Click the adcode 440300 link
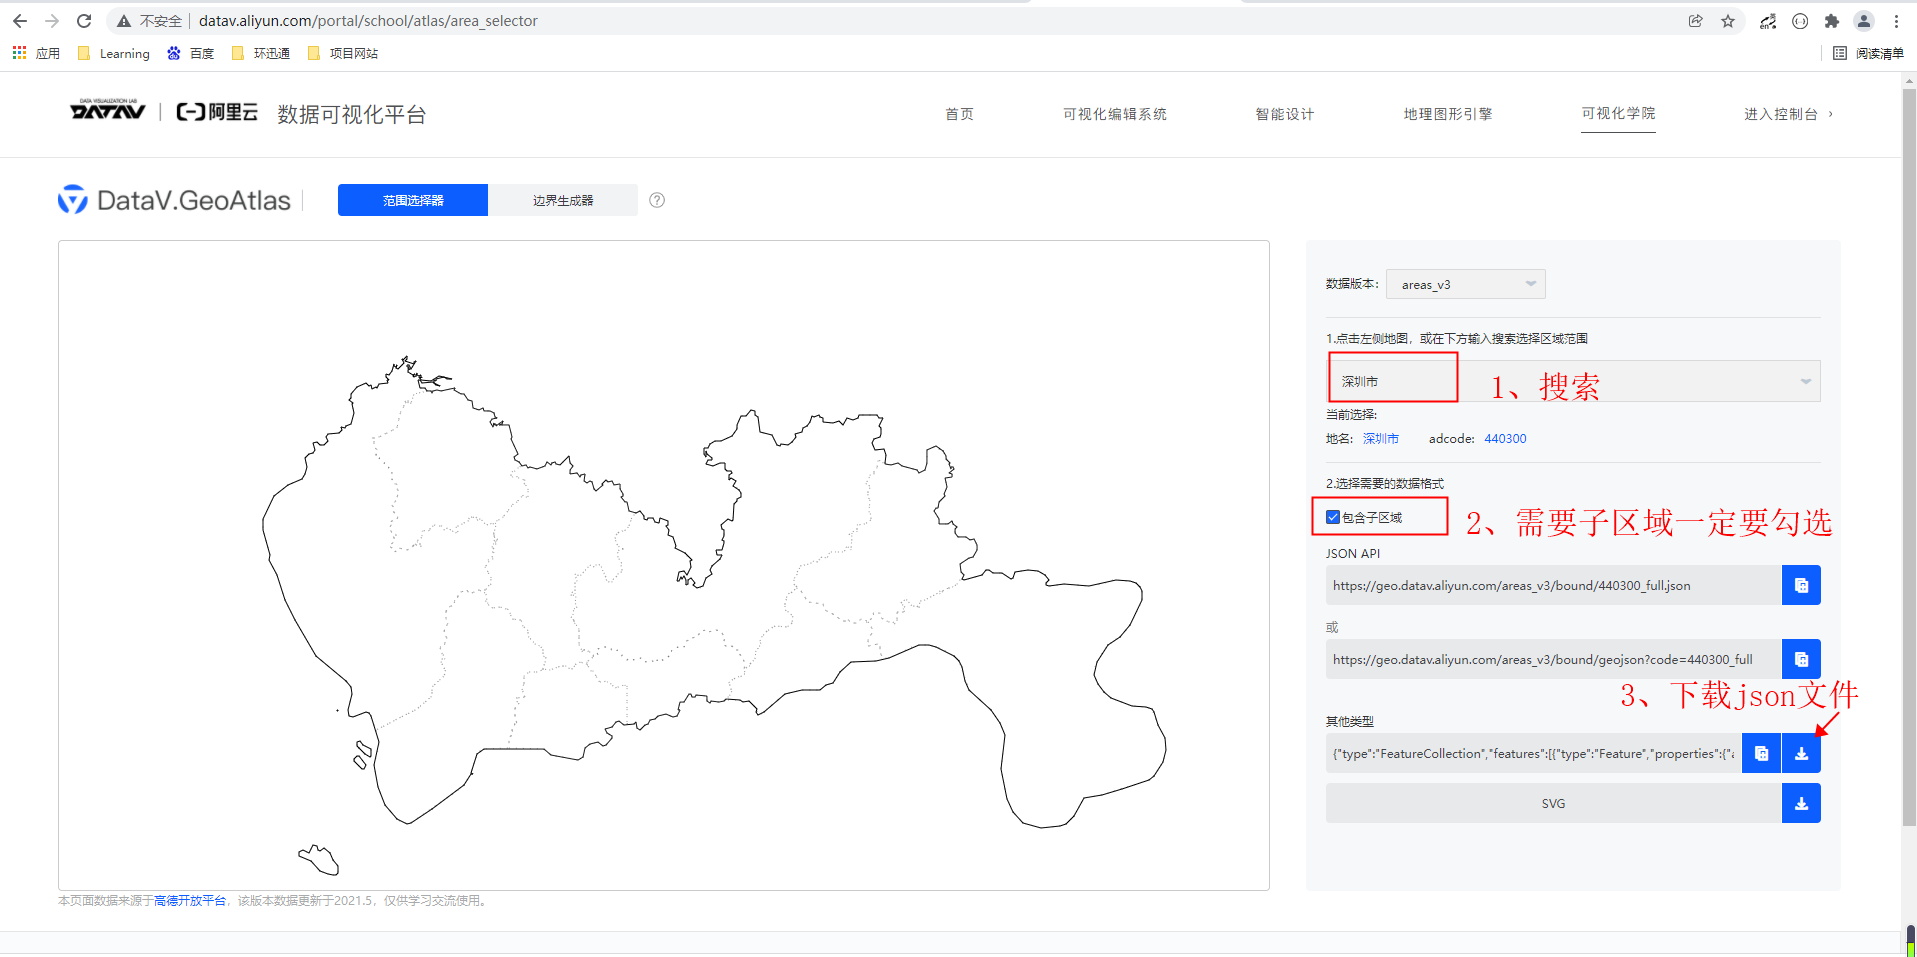The height and width of the screenshot is (957, 1917). coord(1504,438)
